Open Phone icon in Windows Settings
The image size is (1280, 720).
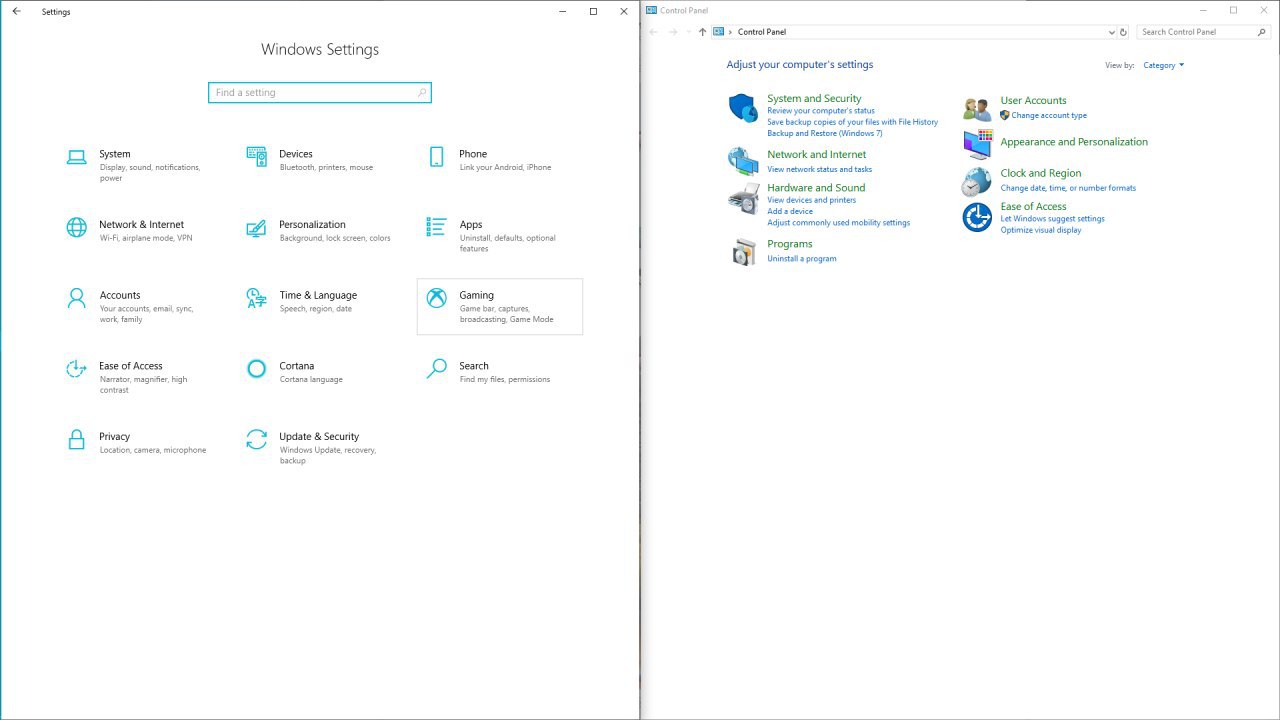coord(436,157)
